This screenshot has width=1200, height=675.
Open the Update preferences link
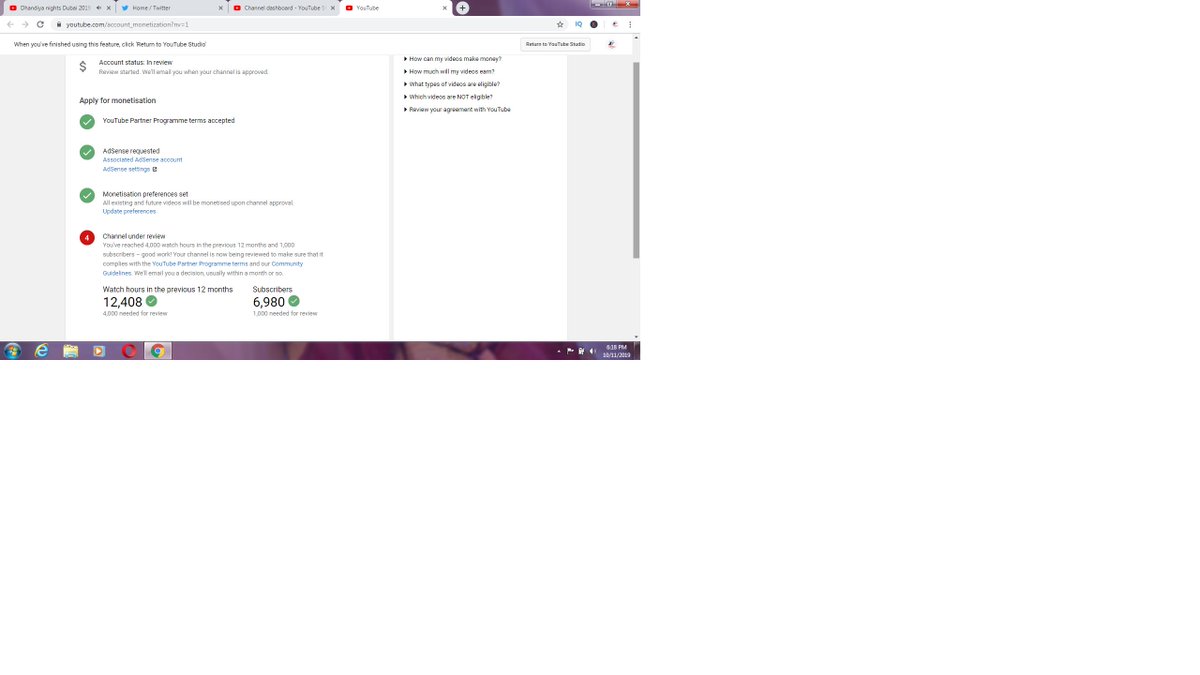[129, 211]
